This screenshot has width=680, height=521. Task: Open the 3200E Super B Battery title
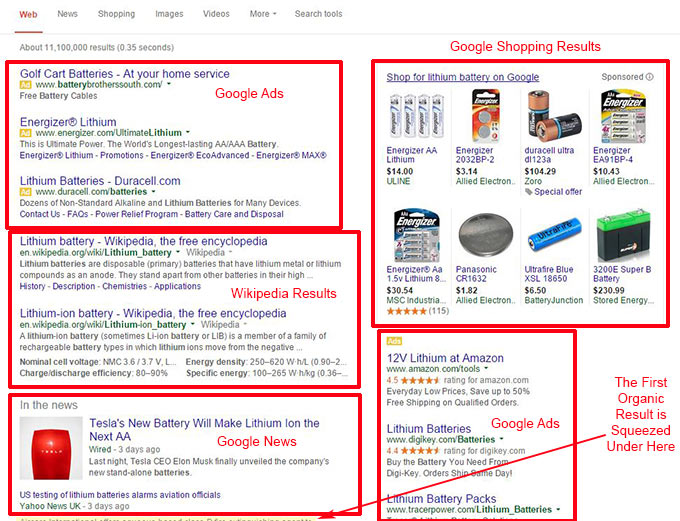622,274
